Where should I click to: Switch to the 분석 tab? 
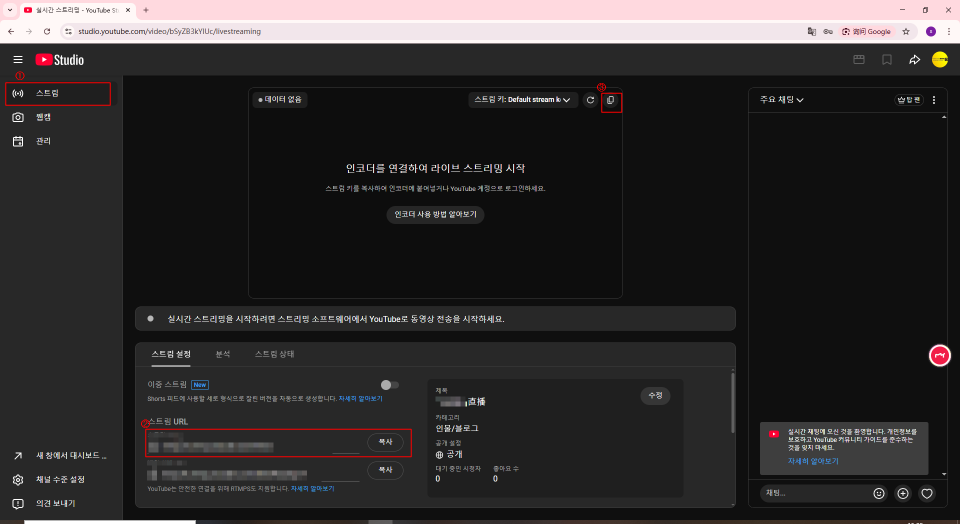pos(223,354)
